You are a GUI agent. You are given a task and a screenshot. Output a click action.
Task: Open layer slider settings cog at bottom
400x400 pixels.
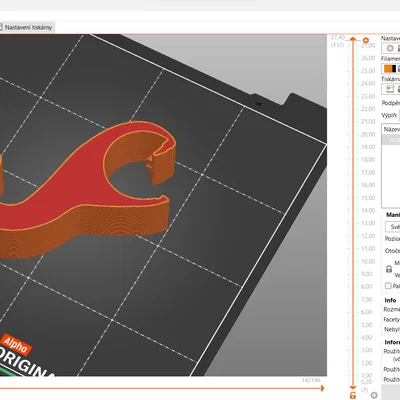click(374, 395)
